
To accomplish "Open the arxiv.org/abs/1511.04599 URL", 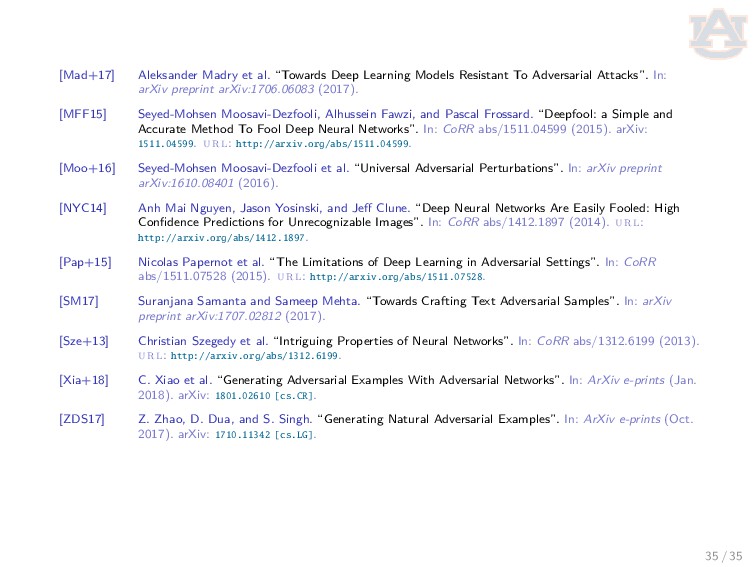I will click(x=323, y=144).
